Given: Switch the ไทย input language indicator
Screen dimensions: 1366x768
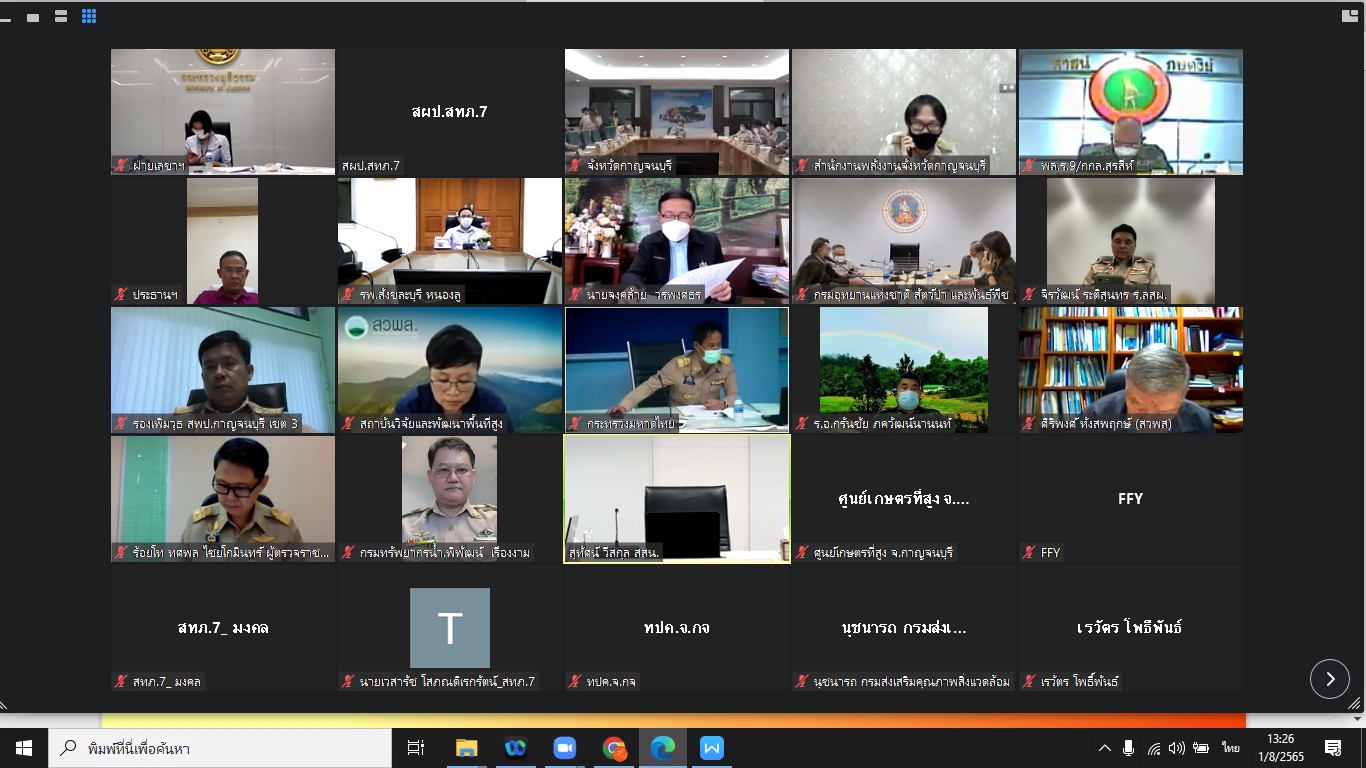Looking at the screenshot, I should (1230, 748).
